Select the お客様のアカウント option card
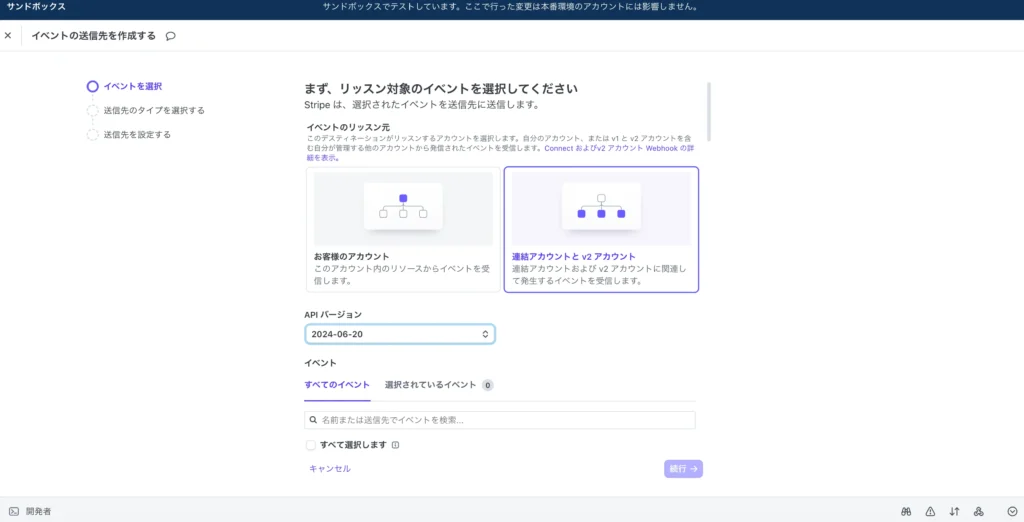 pyautogui.click(x=402, y=229)
